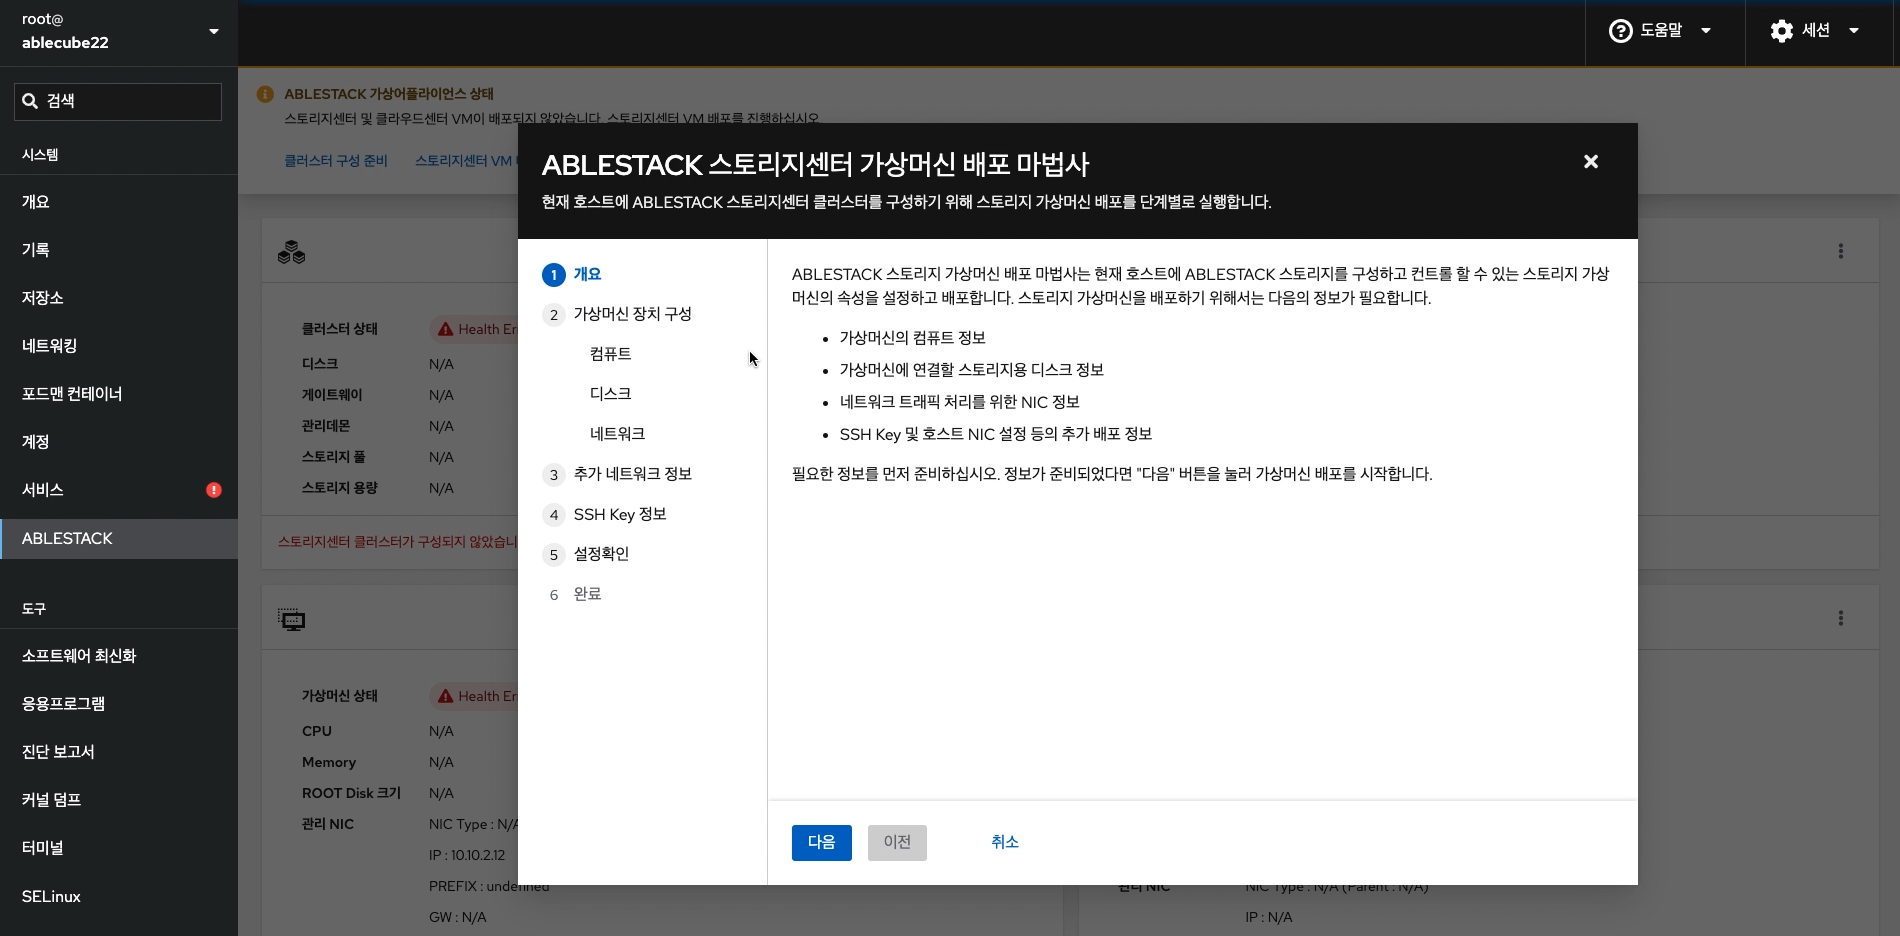Click the 취소 link to cancel the wizard
The image size is (1900, 936).
(x=1005, y=842)
